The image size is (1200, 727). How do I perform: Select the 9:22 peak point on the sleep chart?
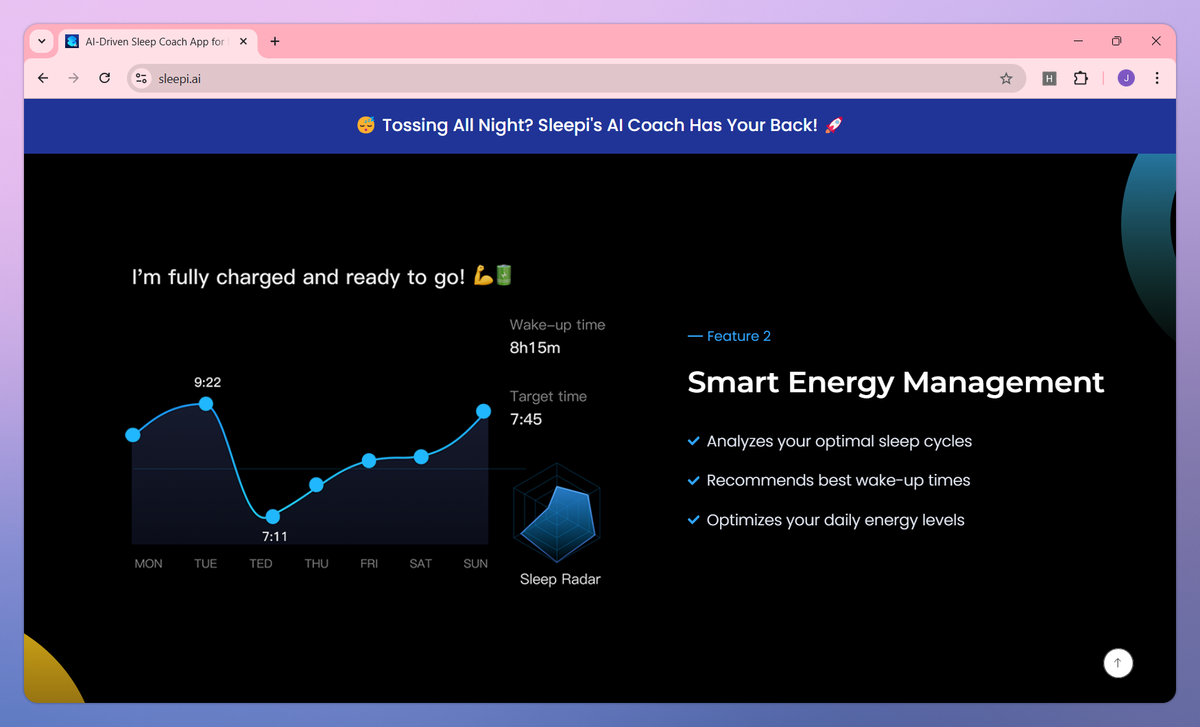(205, 403)
